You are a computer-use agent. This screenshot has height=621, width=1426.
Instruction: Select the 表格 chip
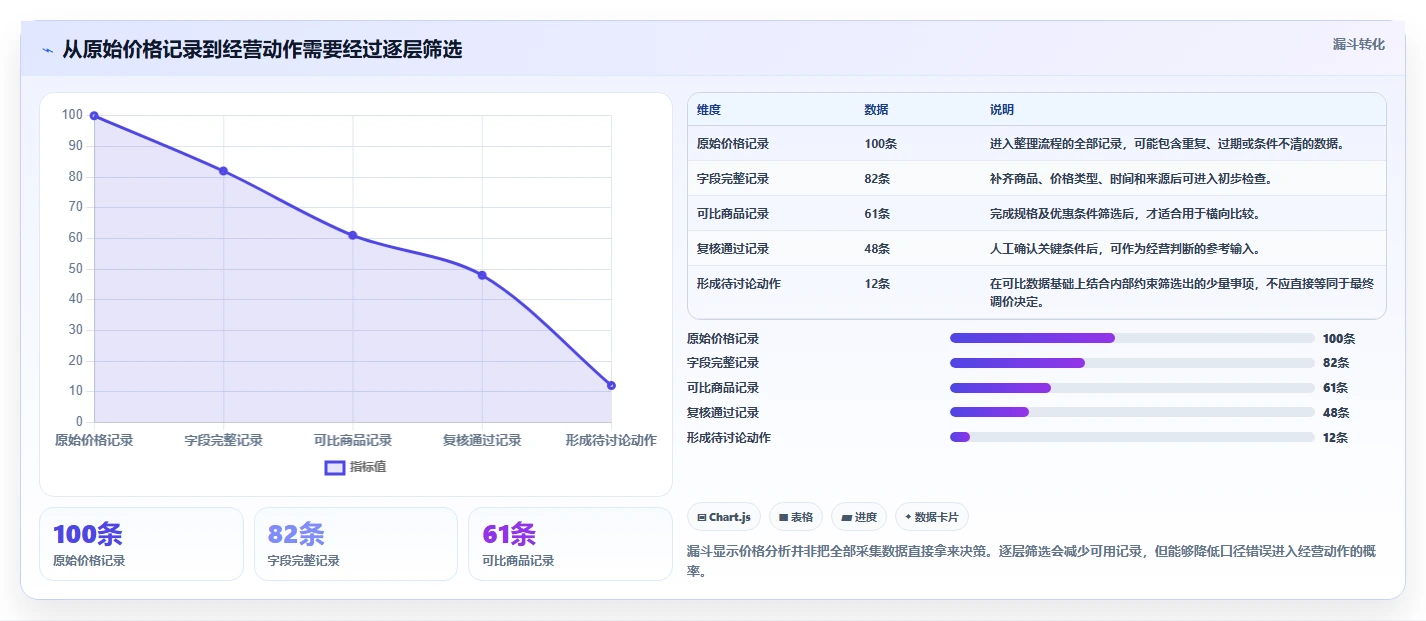pos(796,517)
